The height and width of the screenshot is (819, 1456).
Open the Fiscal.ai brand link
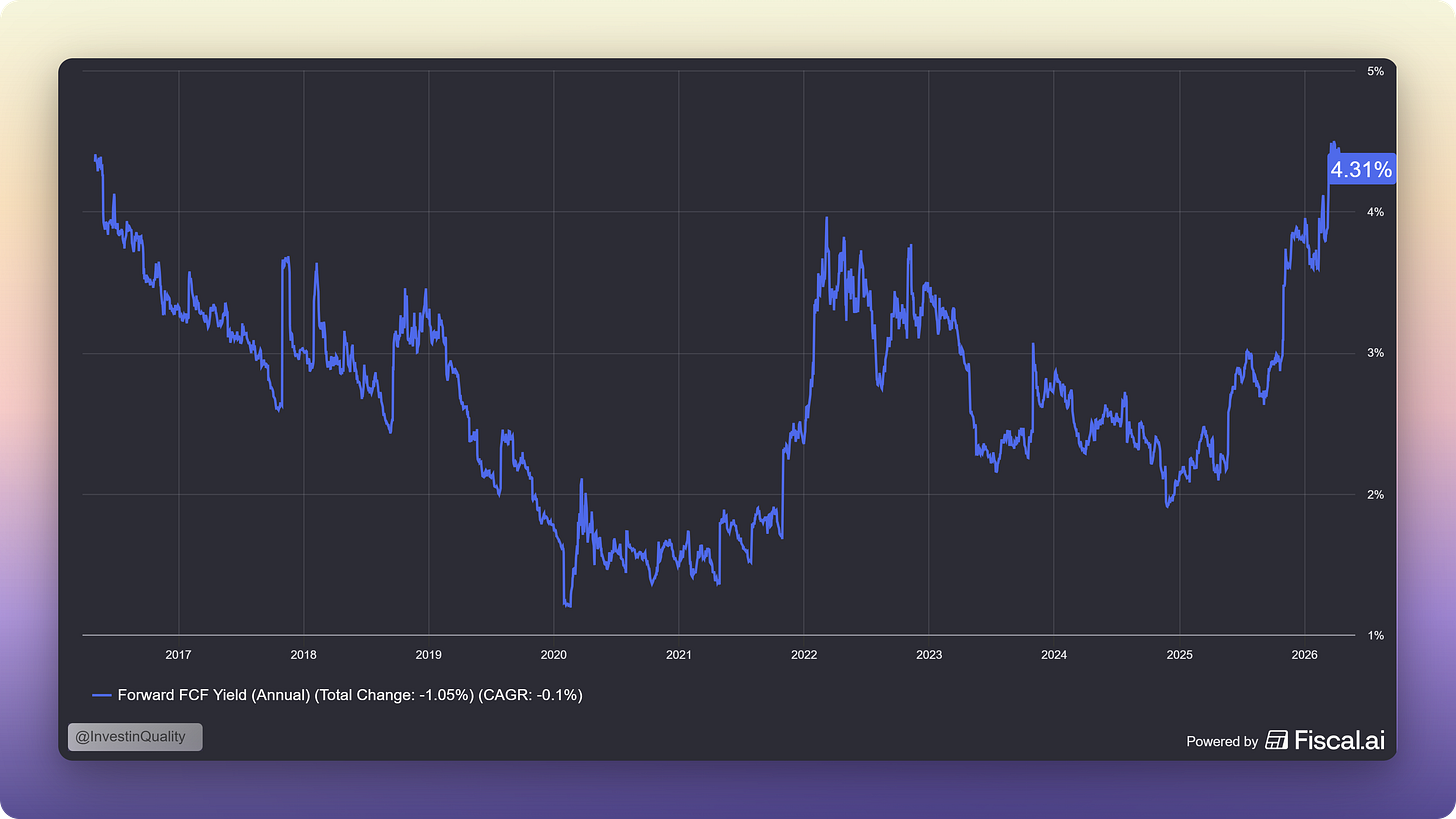point(1326,740)
